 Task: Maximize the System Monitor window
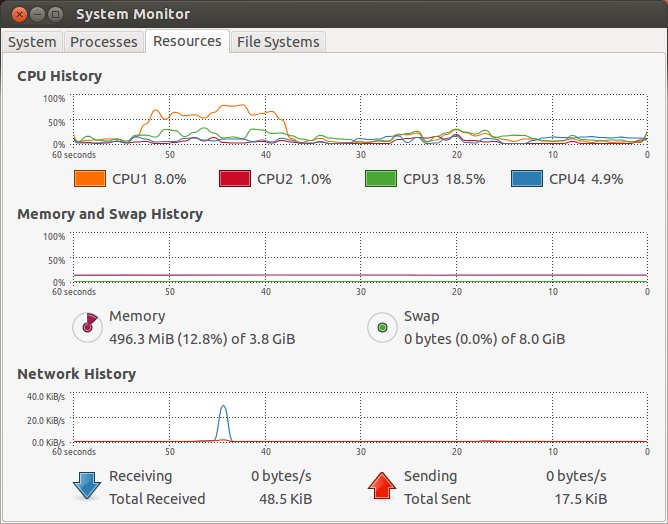[x=55, y=14]
